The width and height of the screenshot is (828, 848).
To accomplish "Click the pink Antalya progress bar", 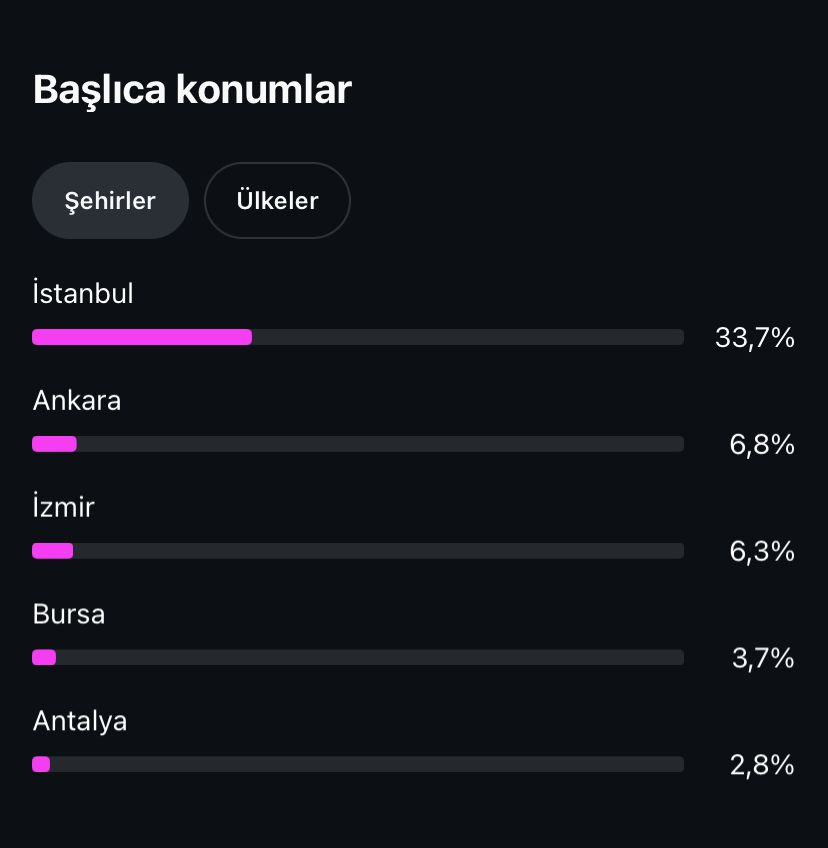I will [41, 764].
